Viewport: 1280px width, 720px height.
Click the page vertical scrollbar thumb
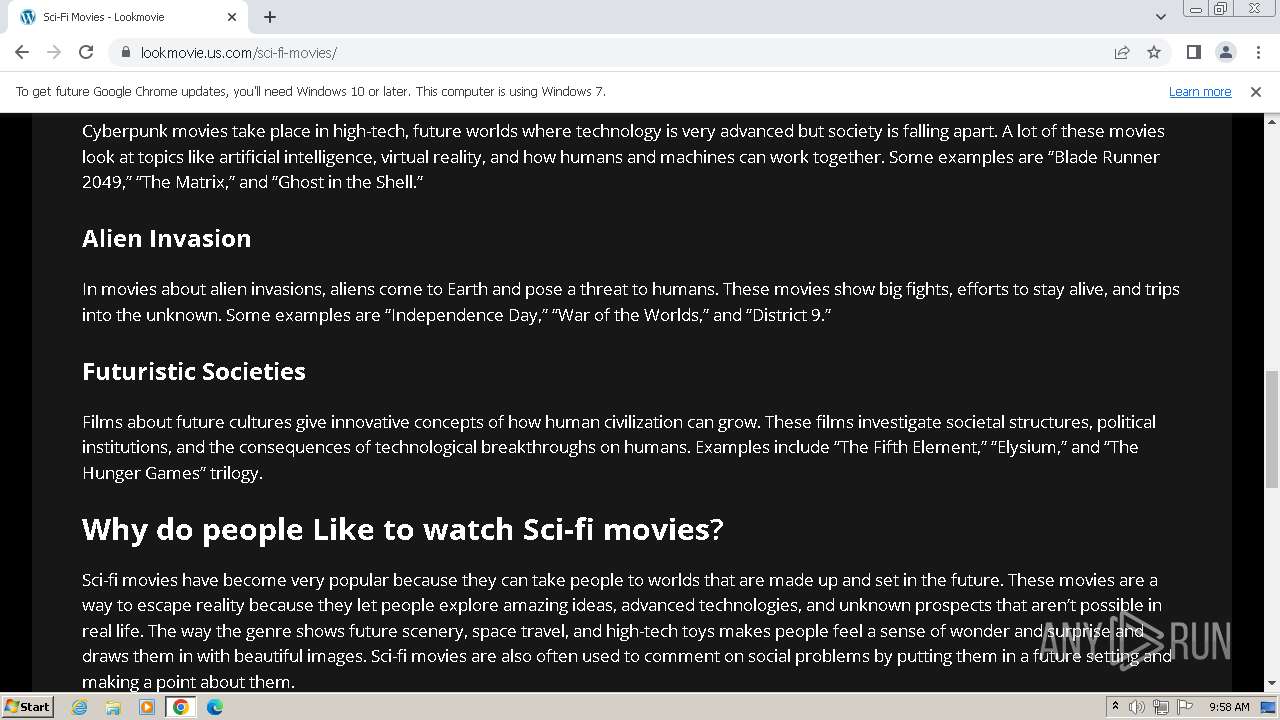click(x=1271, y=428)
